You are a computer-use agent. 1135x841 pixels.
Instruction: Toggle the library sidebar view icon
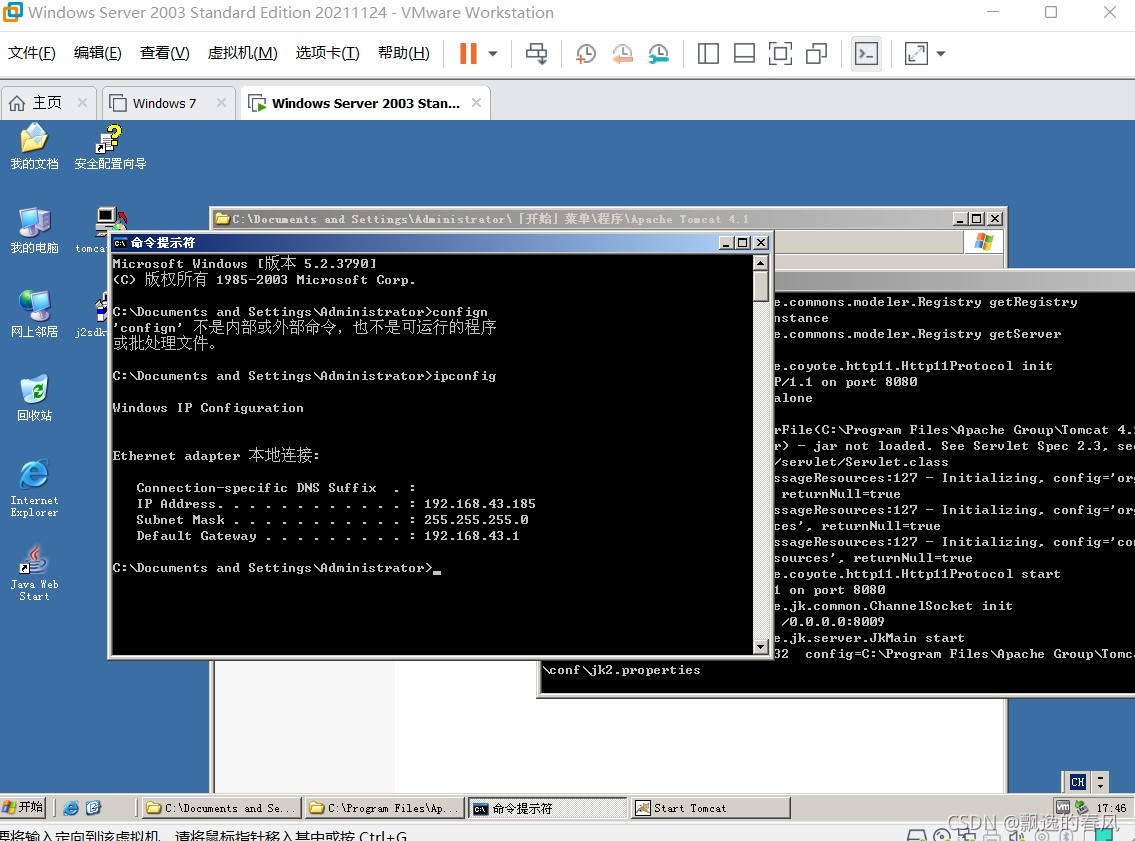click(x=708, y=54)
